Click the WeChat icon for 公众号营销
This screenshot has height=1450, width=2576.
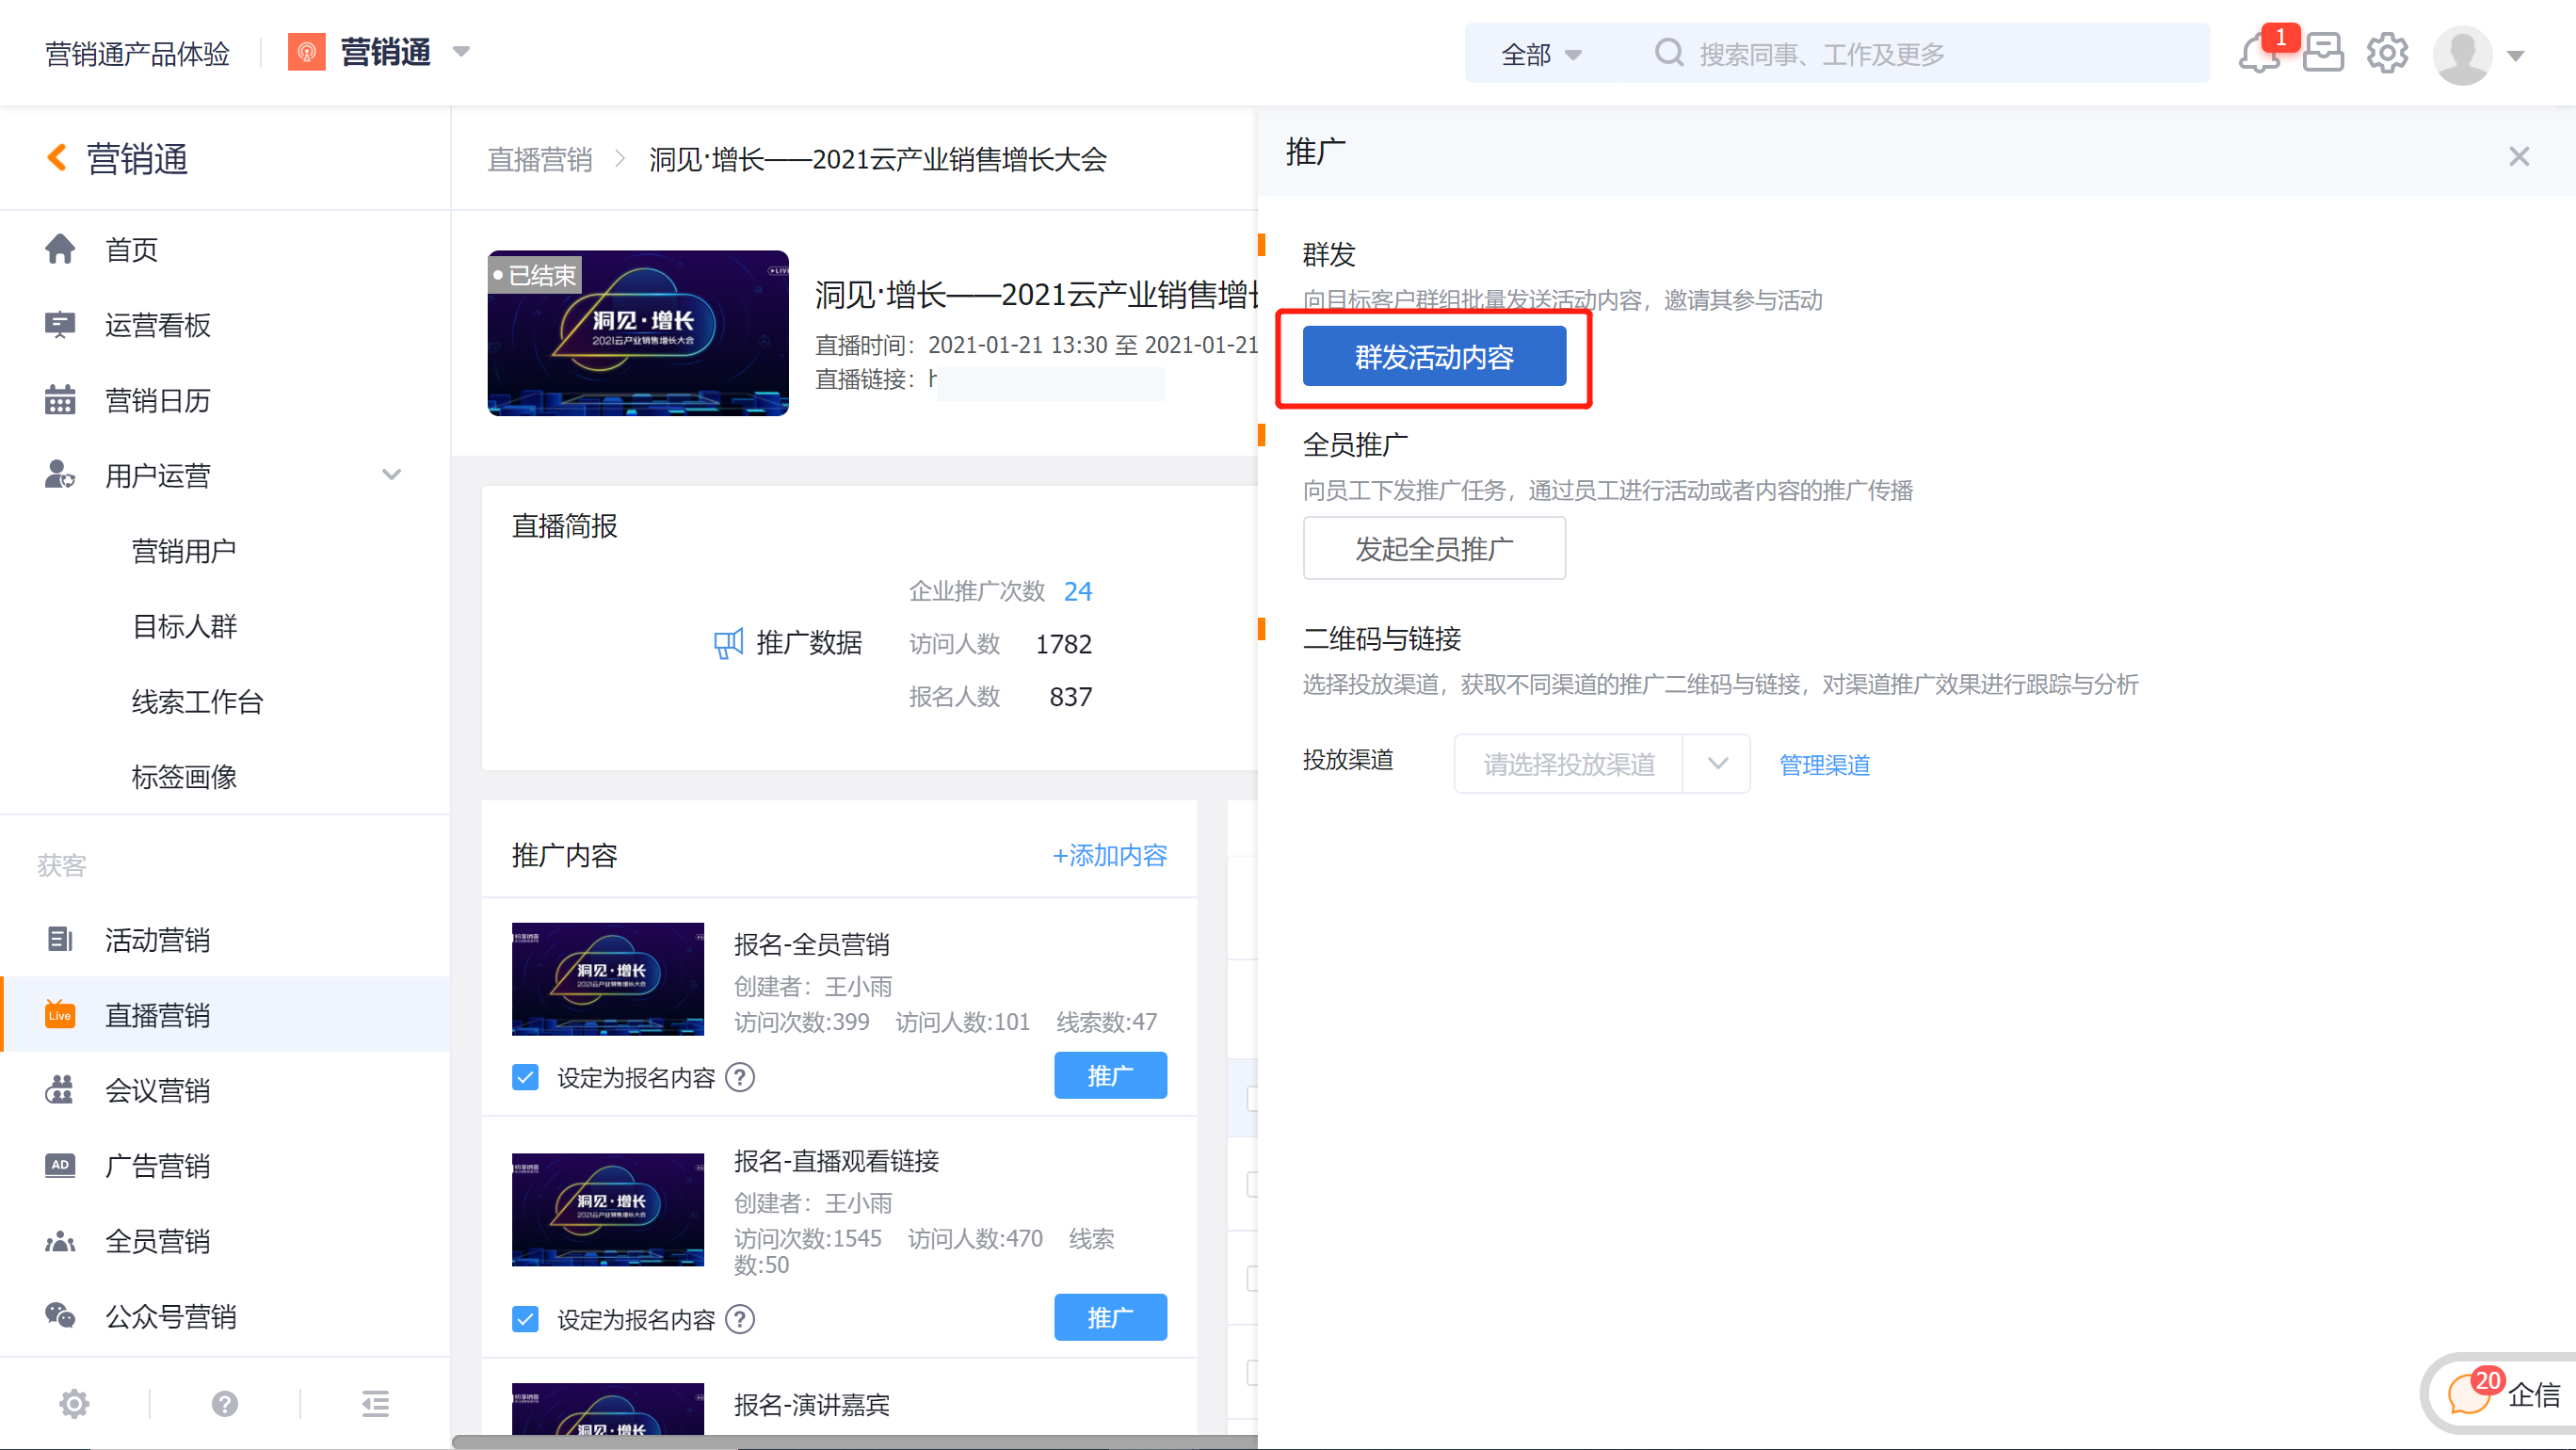point(60,1315)
